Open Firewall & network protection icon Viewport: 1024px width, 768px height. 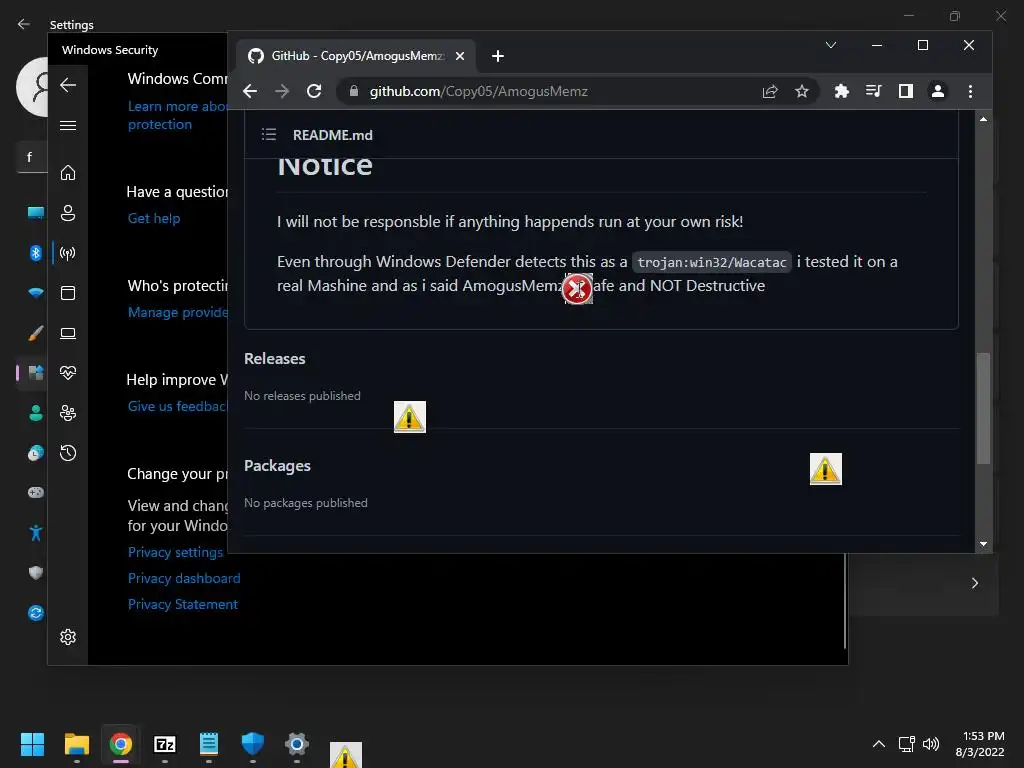click(68, 253)
